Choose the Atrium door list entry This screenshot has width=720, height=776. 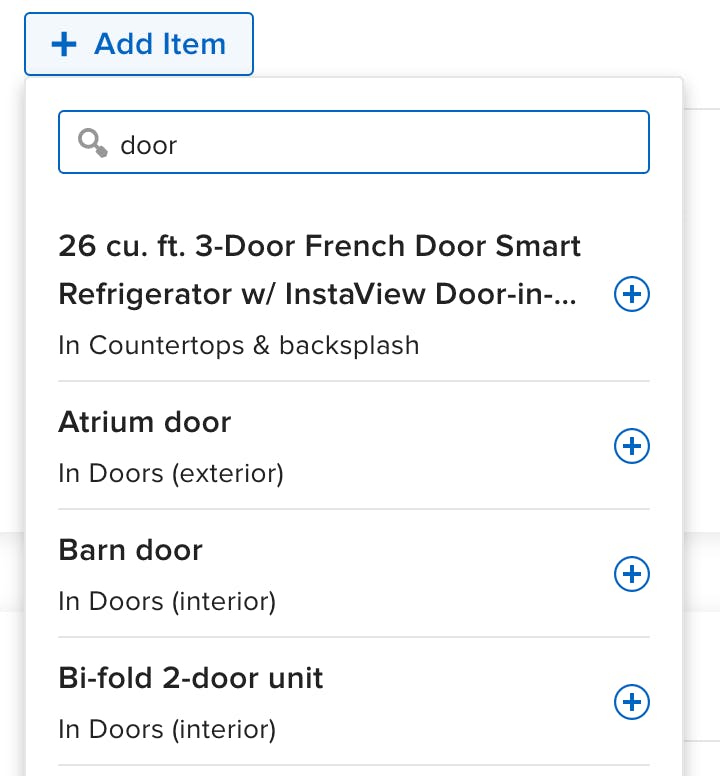click(145, 422)
